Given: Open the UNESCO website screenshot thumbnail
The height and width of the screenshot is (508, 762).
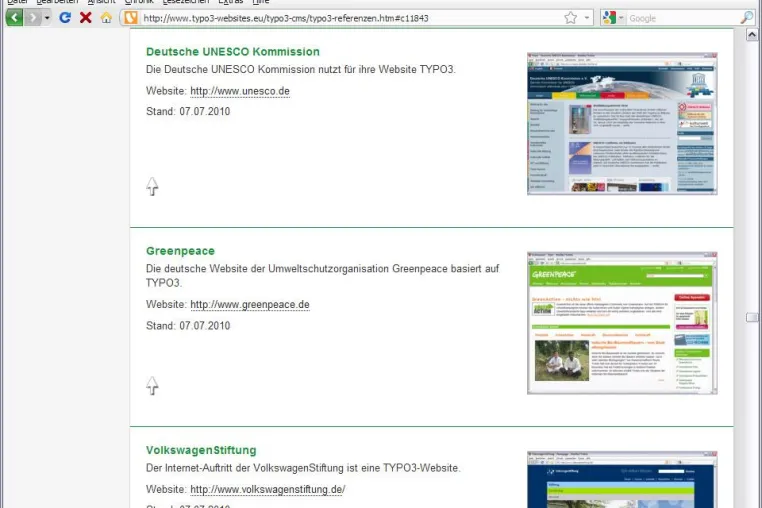Looking at the screenshot, I should pos(622,124).
